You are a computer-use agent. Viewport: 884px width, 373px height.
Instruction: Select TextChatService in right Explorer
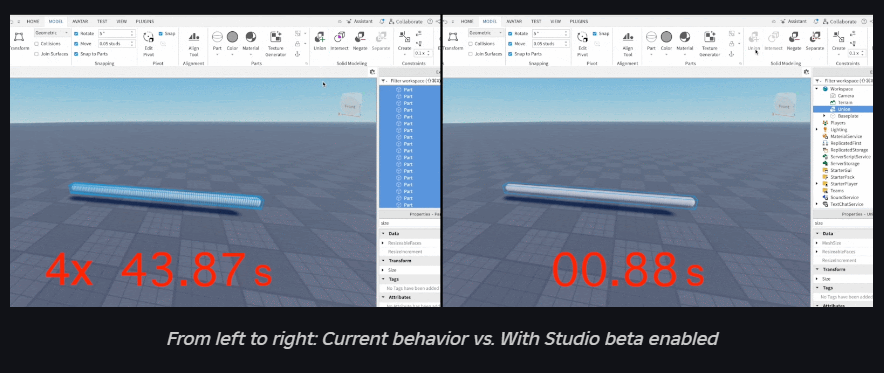coord(846,204)
